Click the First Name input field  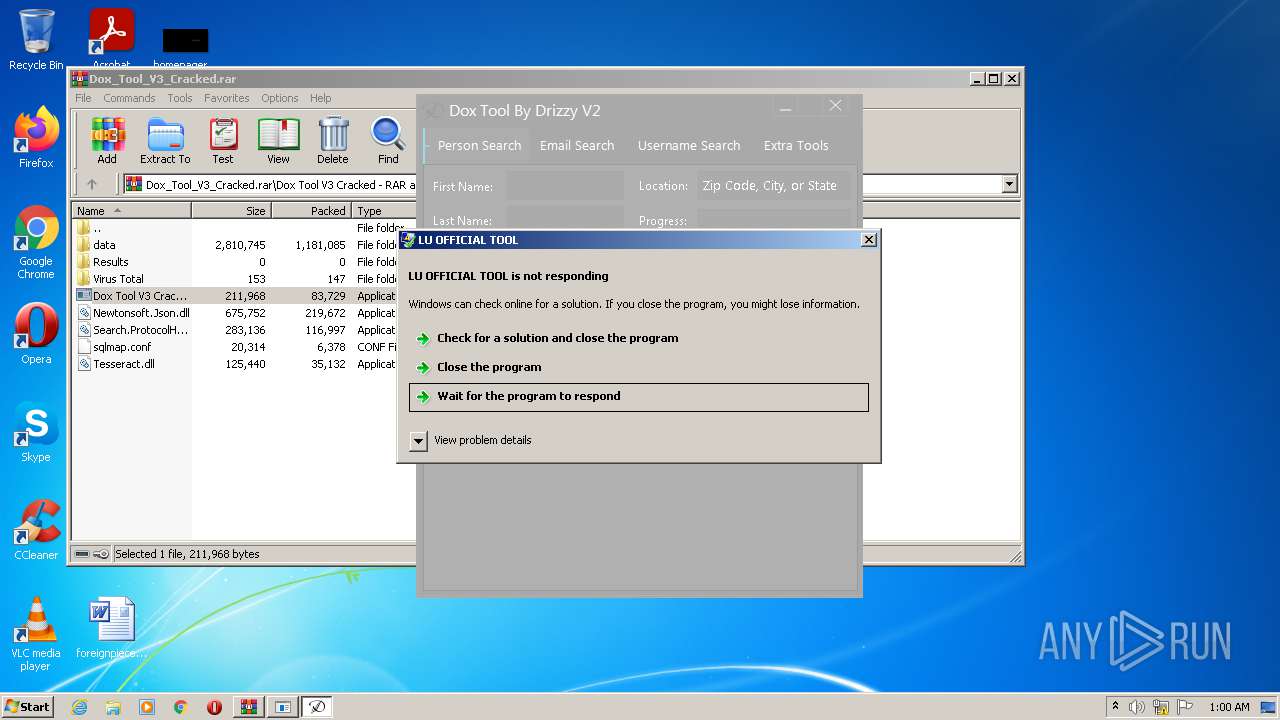tap(565, 186)
